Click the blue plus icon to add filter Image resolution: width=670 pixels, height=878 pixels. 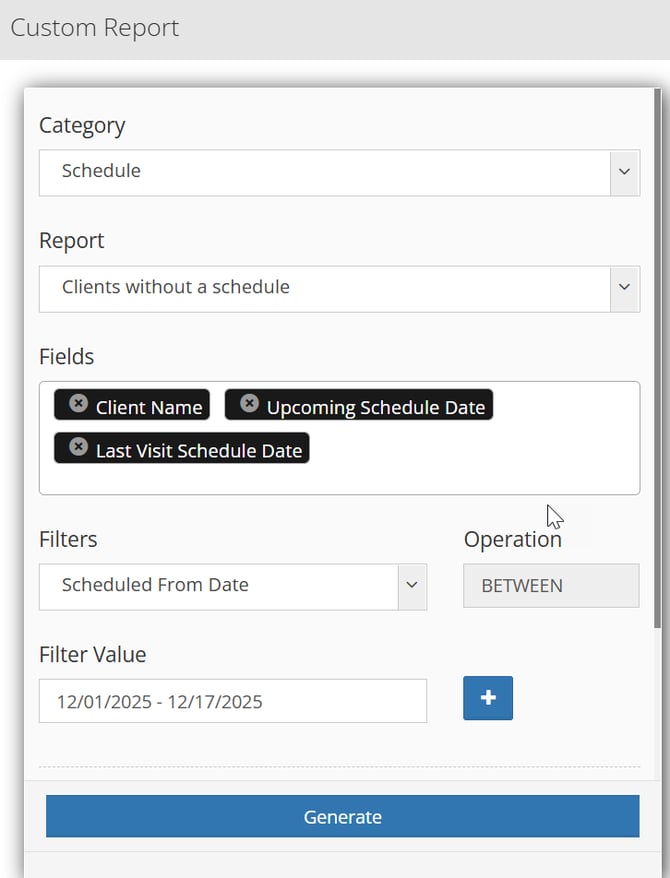coord(488,698)
